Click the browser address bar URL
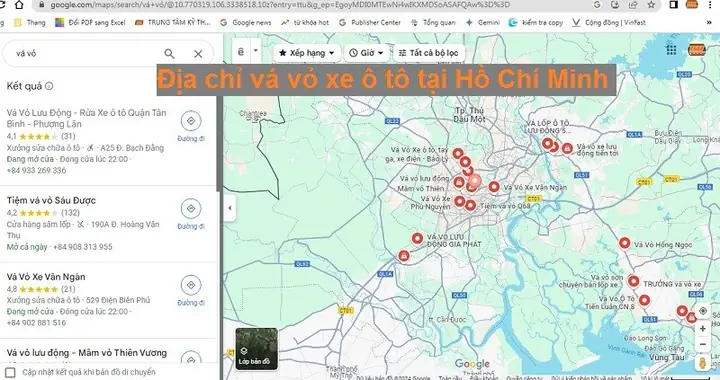The image size is (720, 380). (x=280, y=5)
